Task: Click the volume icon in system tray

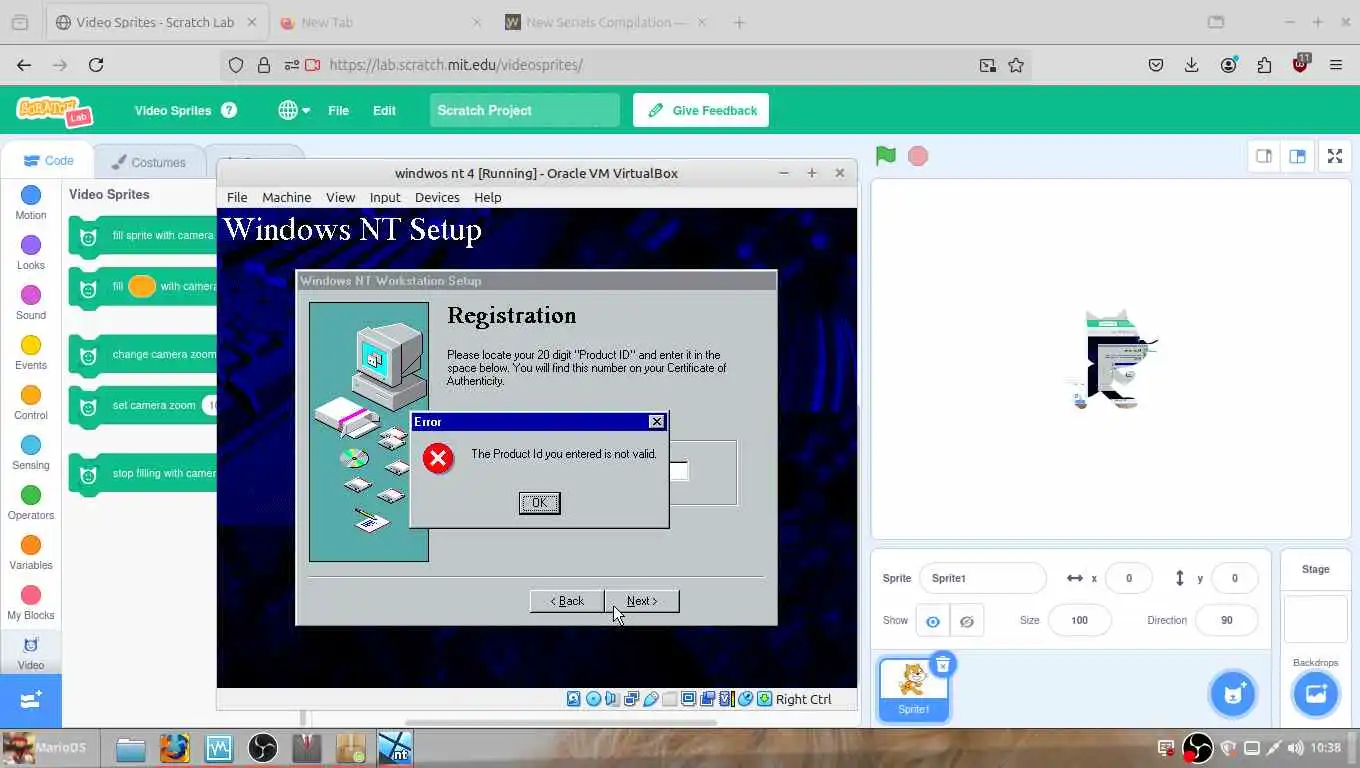Action: [1296, 748]
